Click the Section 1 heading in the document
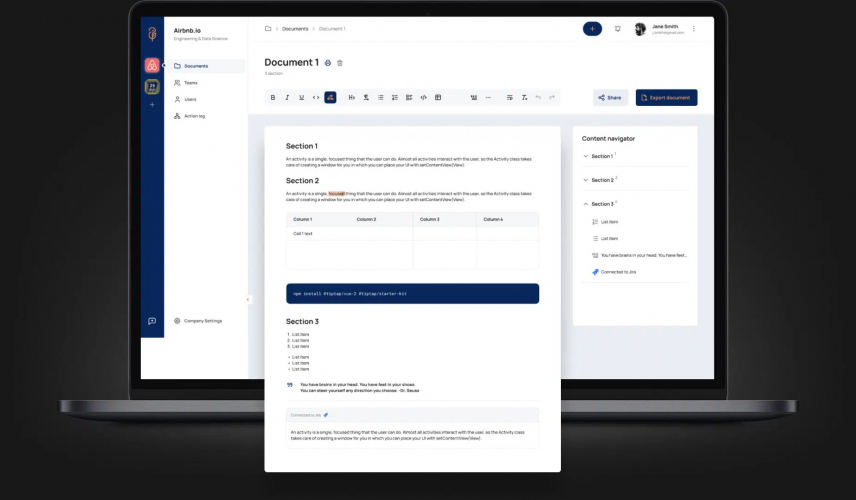This screenshot has width=856, height=500. [302, 146]
